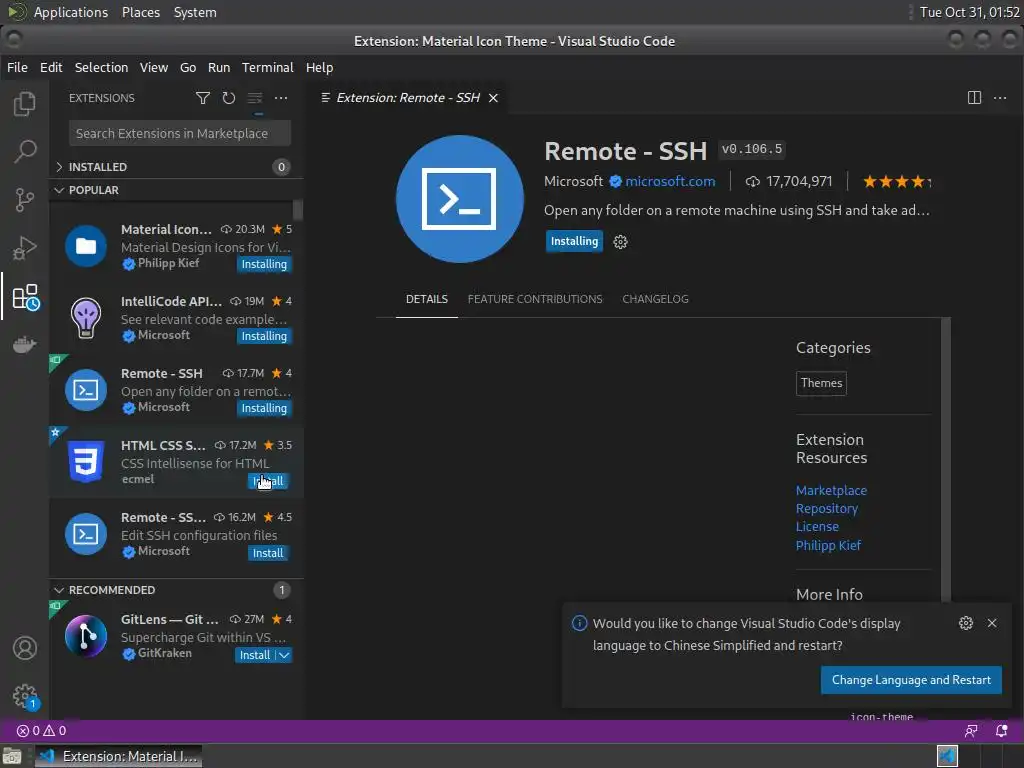Image resolution: width=1024 pixels, height=768 pixels.
Task: Open the Marketplace resource link
Action: click(831, 490)
